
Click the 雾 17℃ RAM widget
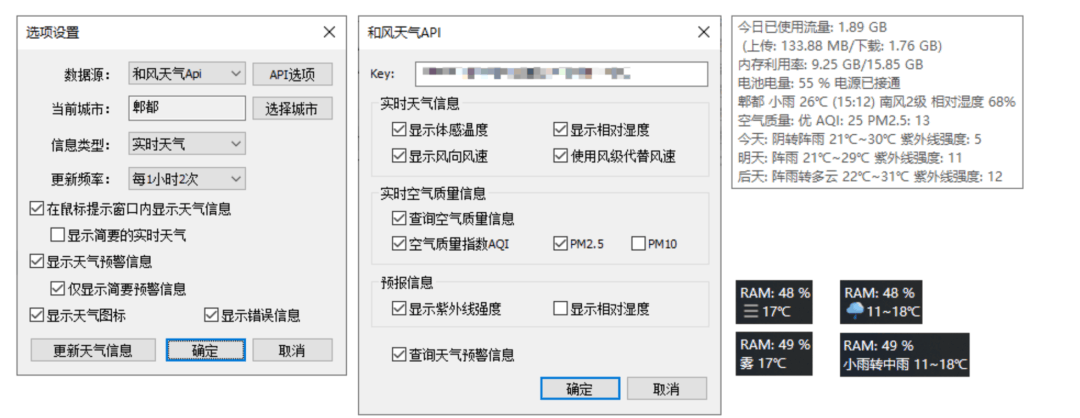[x=775, y=354]
